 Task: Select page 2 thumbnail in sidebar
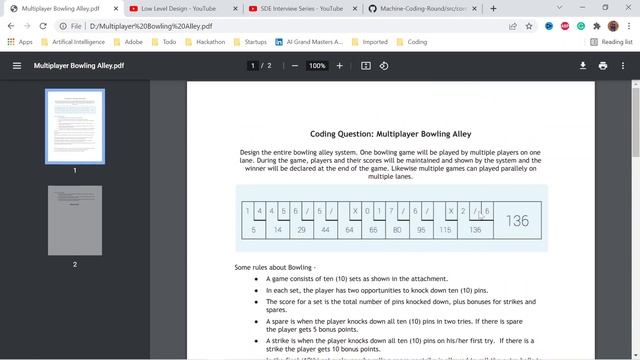[x=75, y=220]
